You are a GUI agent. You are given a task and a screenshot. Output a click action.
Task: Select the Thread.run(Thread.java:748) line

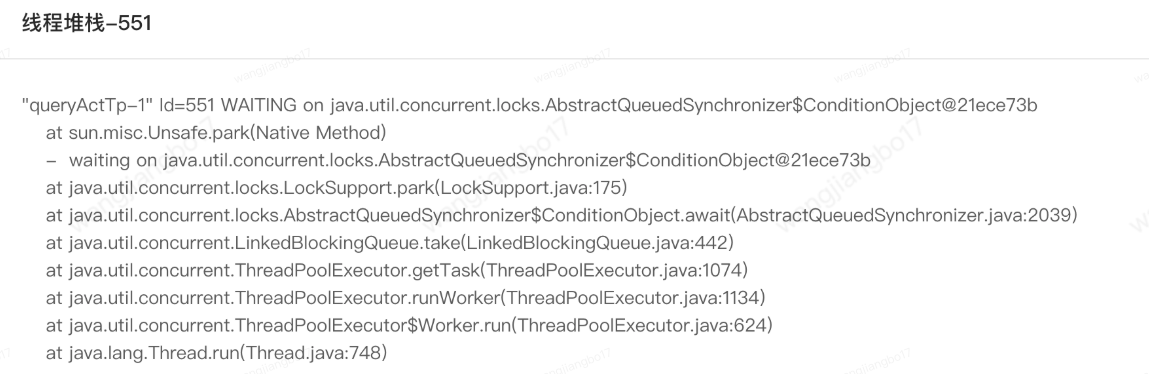216,353
